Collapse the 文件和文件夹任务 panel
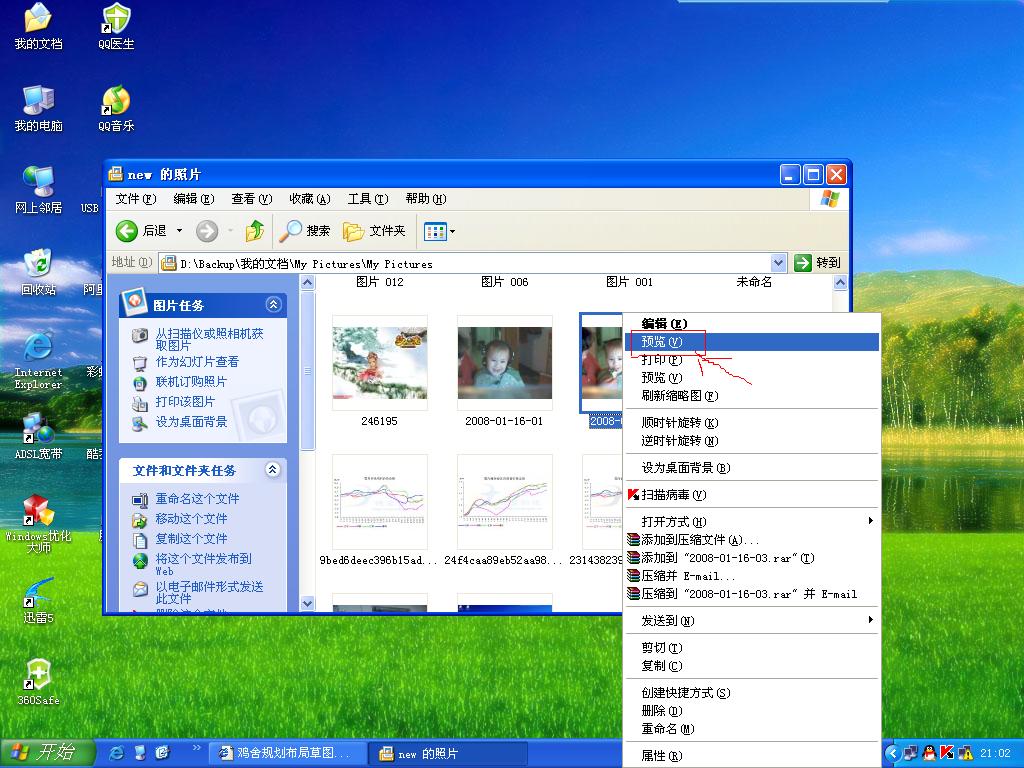 pos(273,470)
